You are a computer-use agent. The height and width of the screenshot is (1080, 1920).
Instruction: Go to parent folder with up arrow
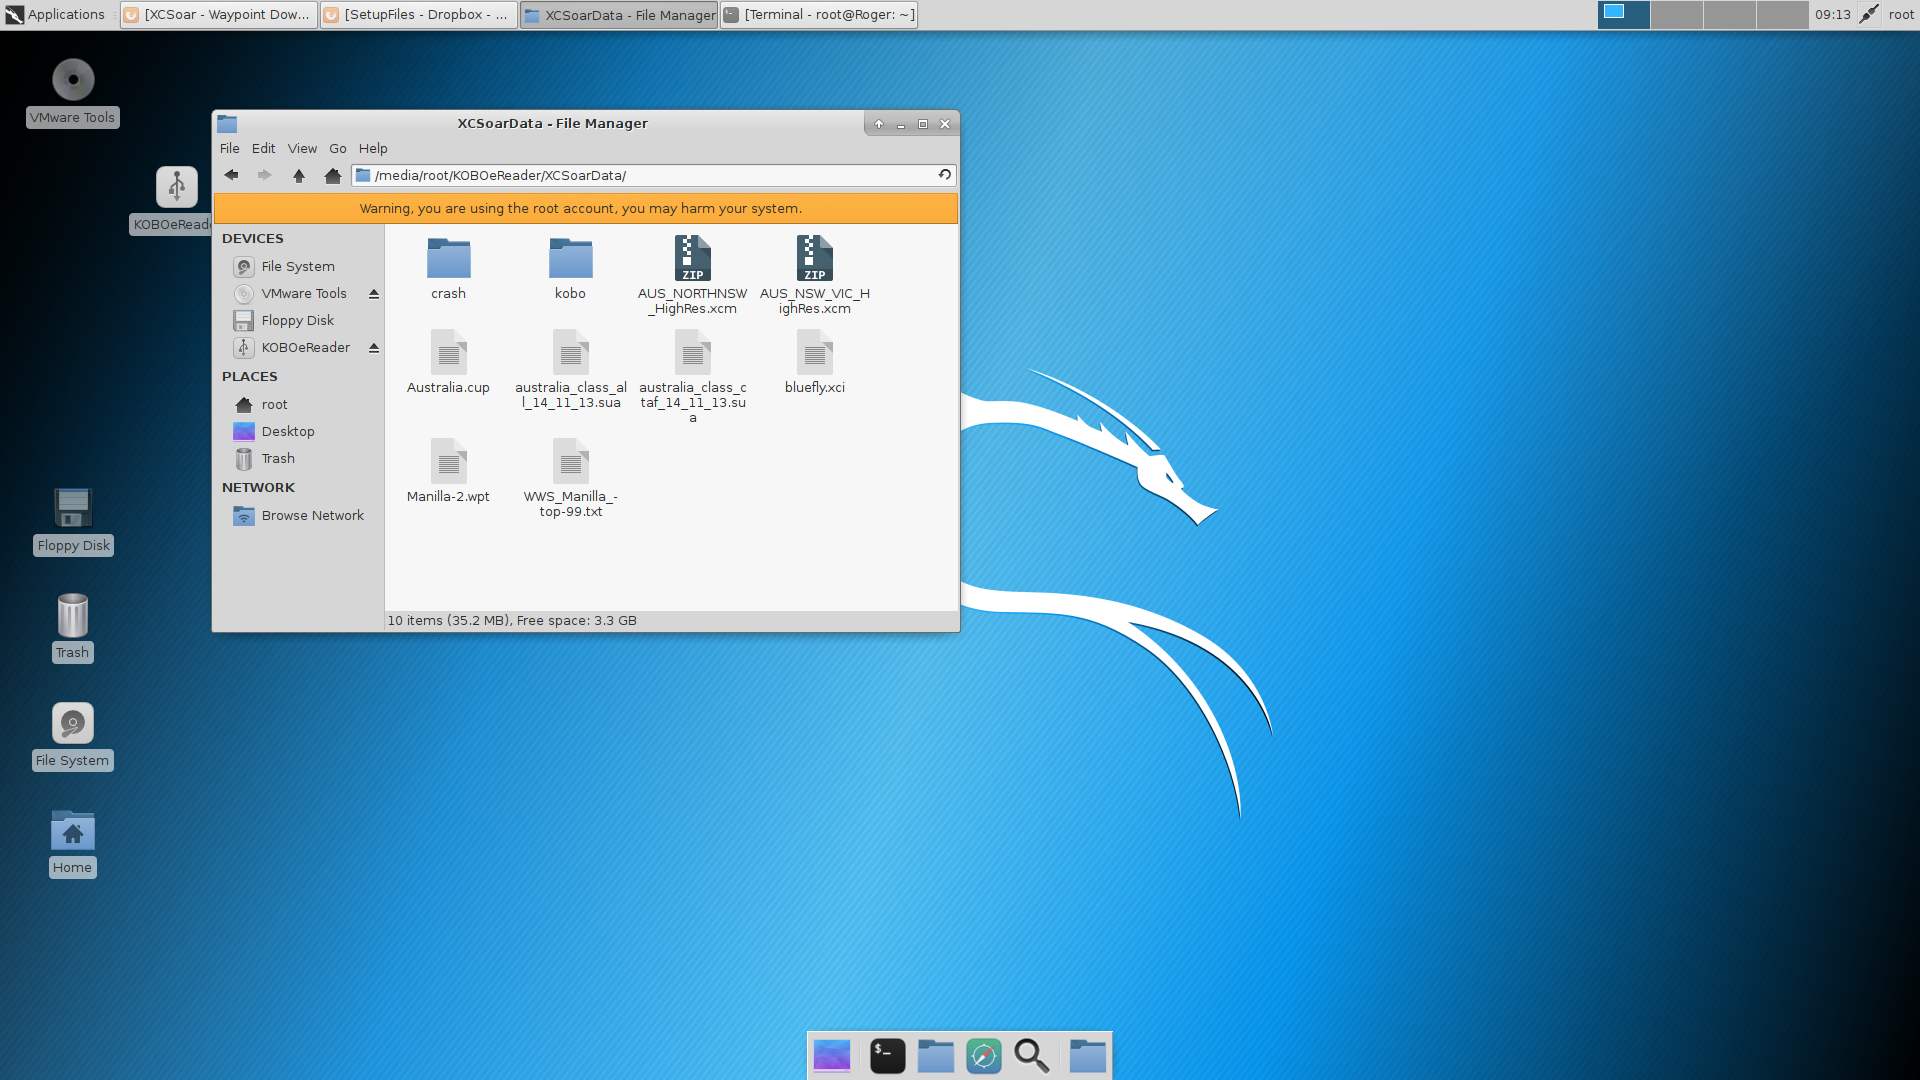(x=298, y=175)
